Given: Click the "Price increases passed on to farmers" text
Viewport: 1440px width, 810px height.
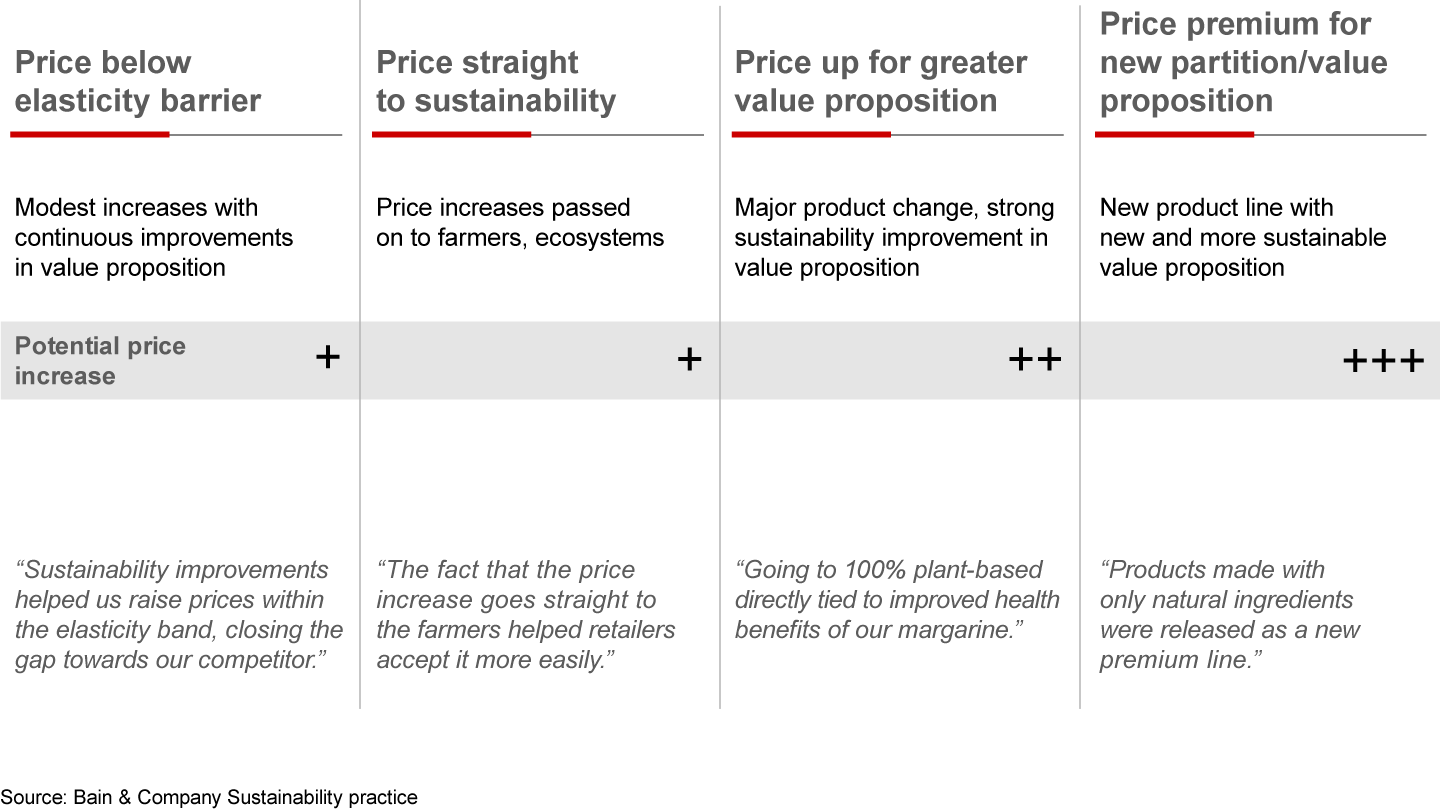Looking at the screenshot, I should 520,222.
